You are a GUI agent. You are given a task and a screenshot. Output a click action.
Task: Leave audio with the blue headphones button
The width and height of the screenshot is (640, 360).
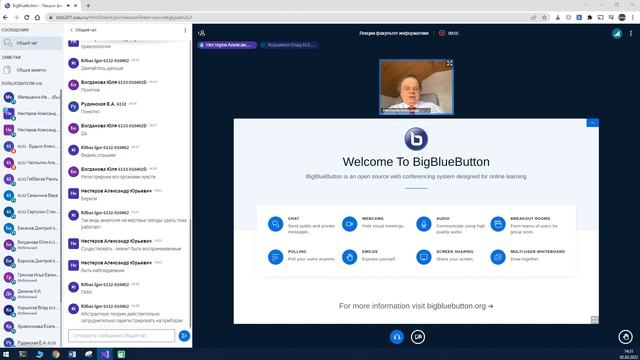[397, 337]
